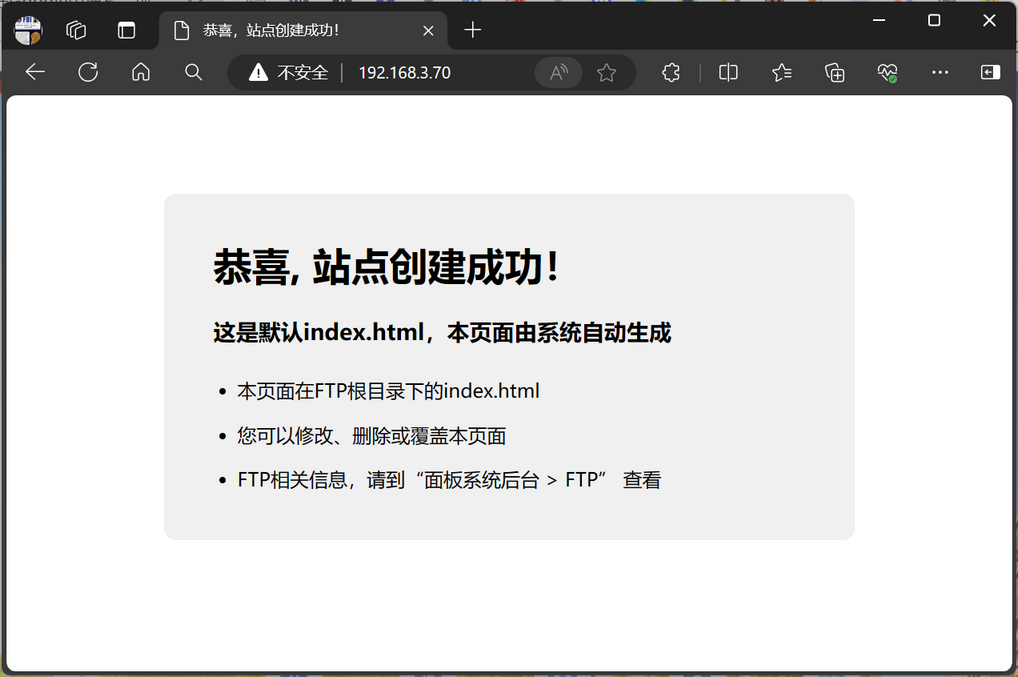The width and height of the screenshot is (1018, 677).
Task: Go back to the previous page
Action: (x=36, y=72)
